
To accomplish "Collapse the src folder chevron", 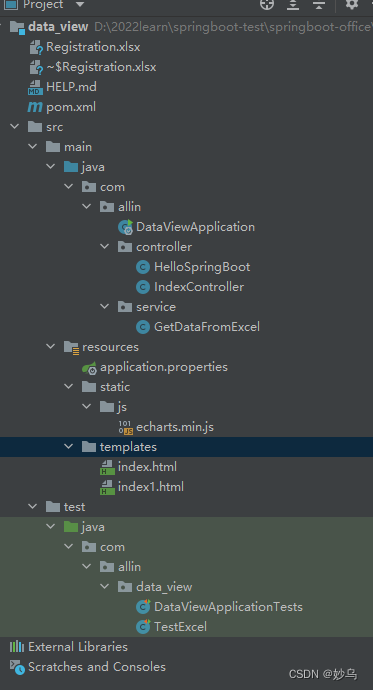I will click(15, 127).
